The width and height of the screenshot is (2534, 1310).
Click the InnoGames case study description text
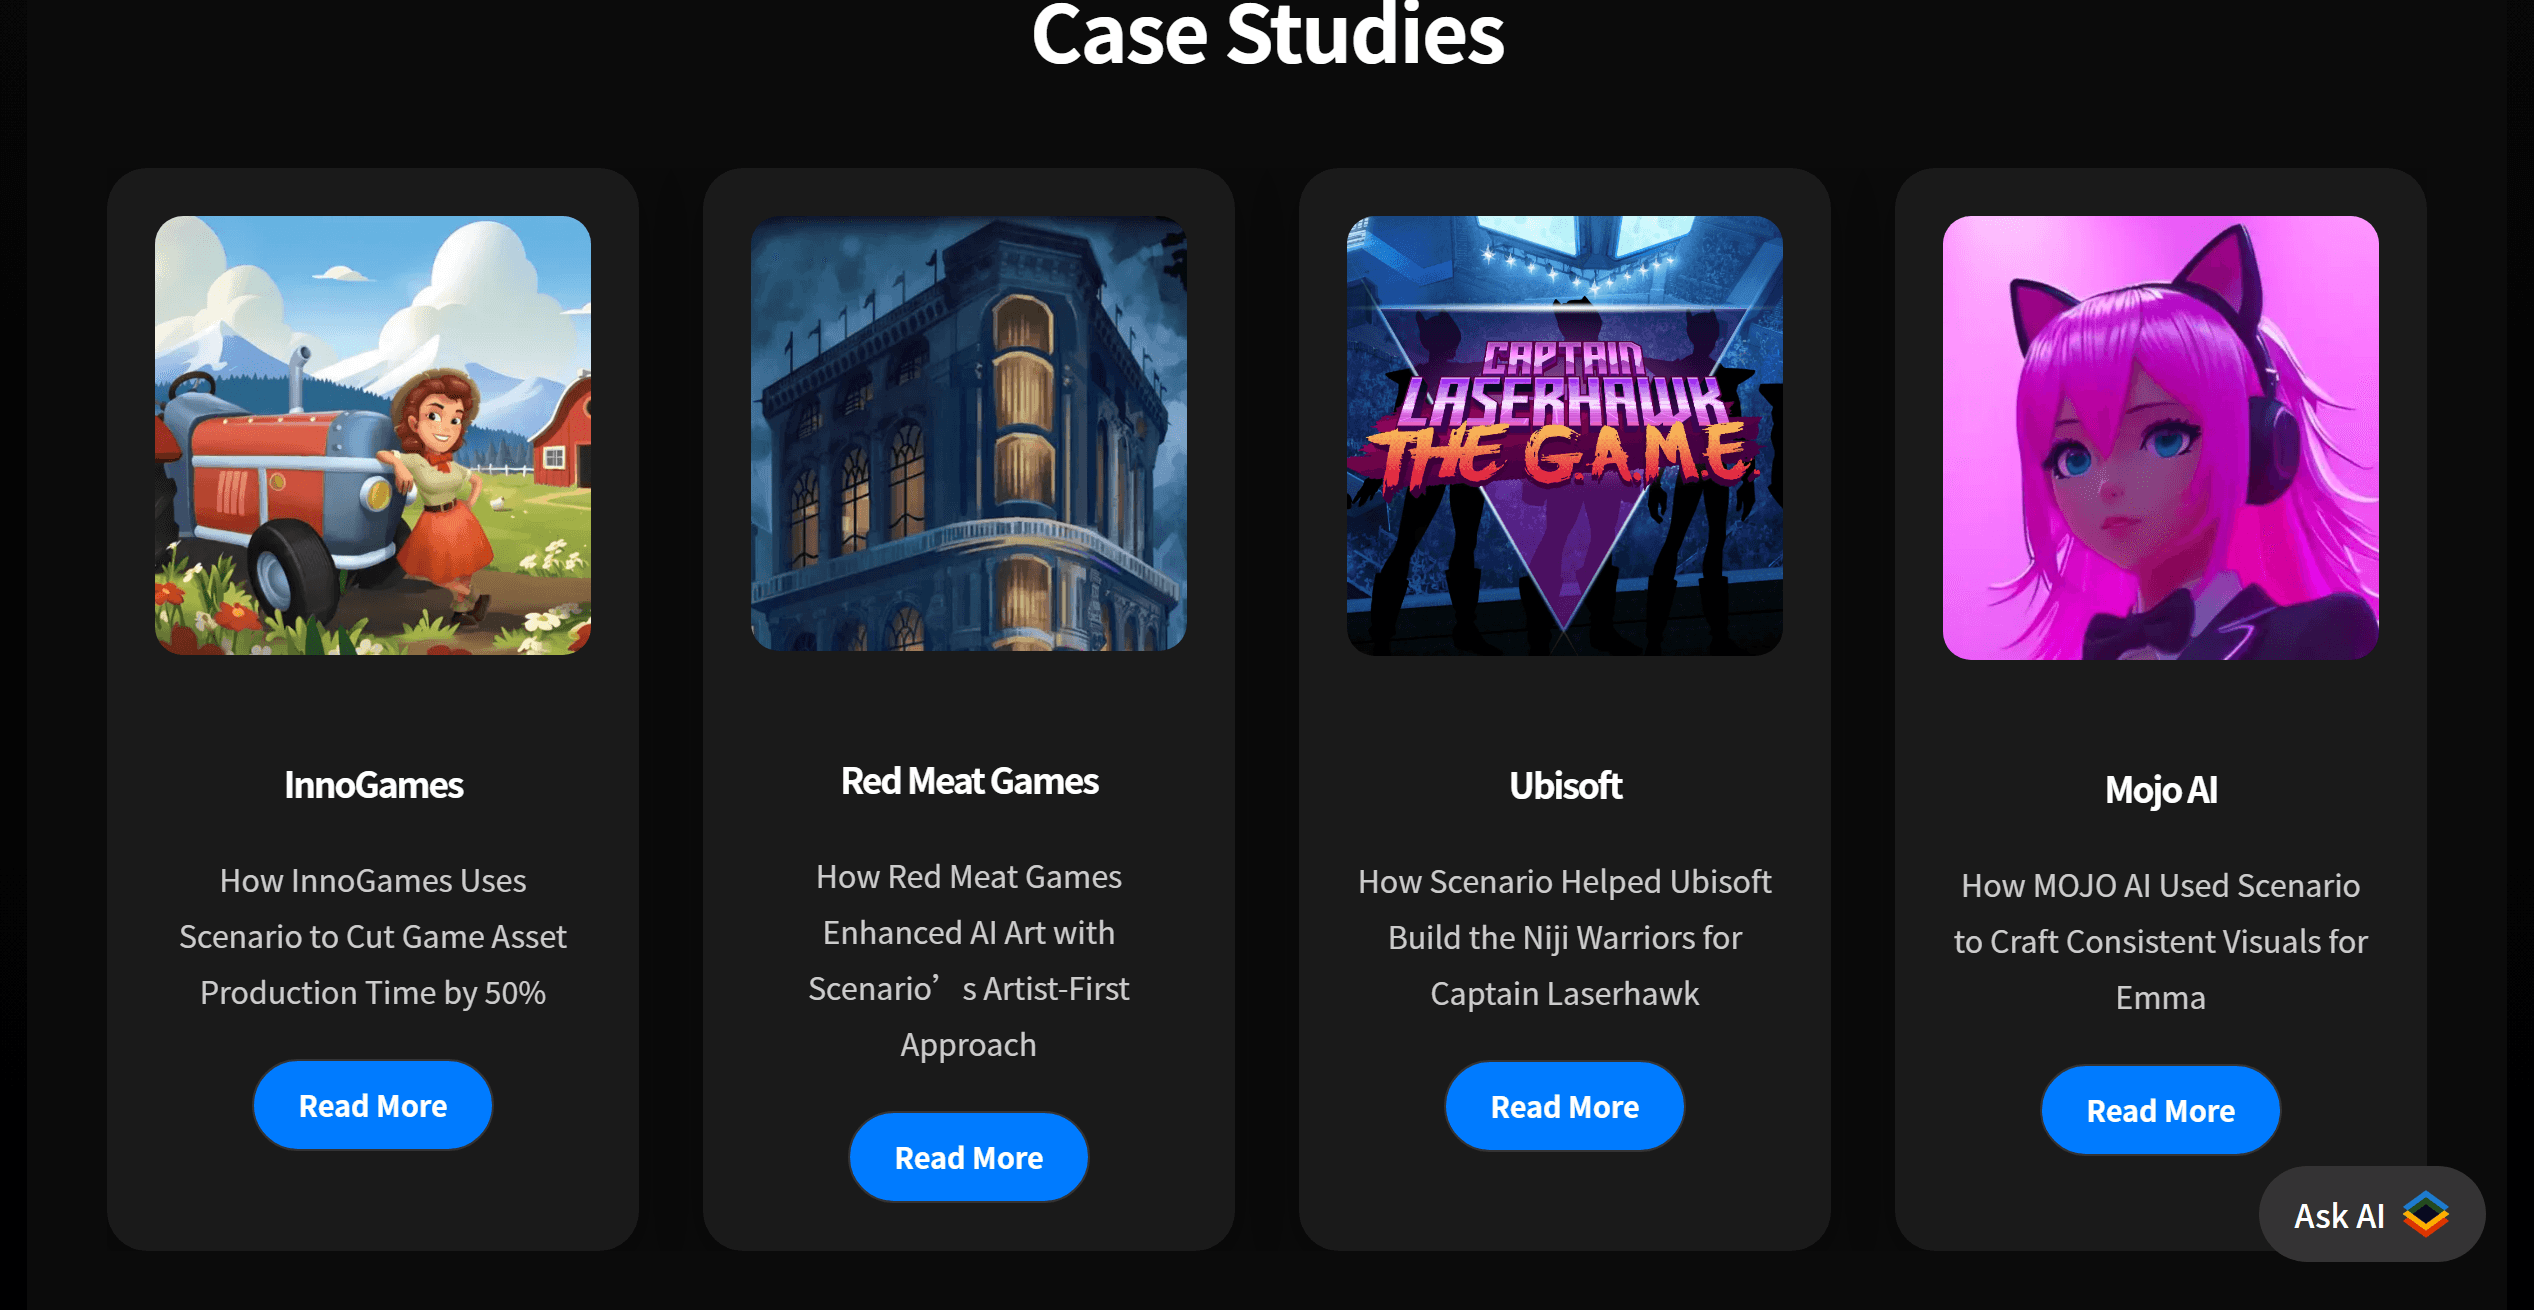(373, 937)
